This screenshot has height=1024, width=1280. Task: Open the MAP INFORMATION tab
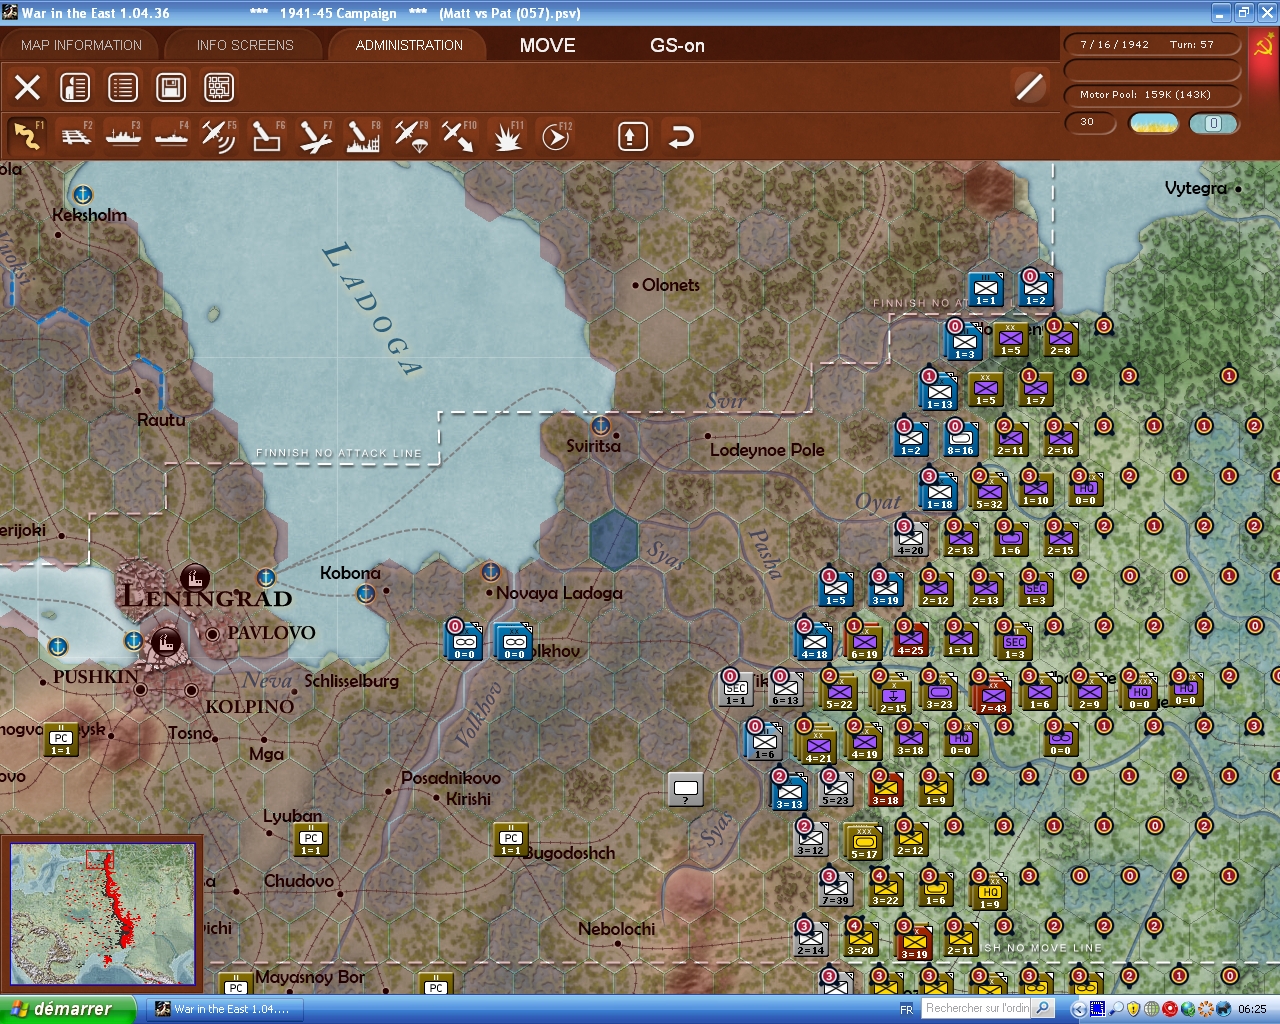pyautogui.click(x=82, y=45)
